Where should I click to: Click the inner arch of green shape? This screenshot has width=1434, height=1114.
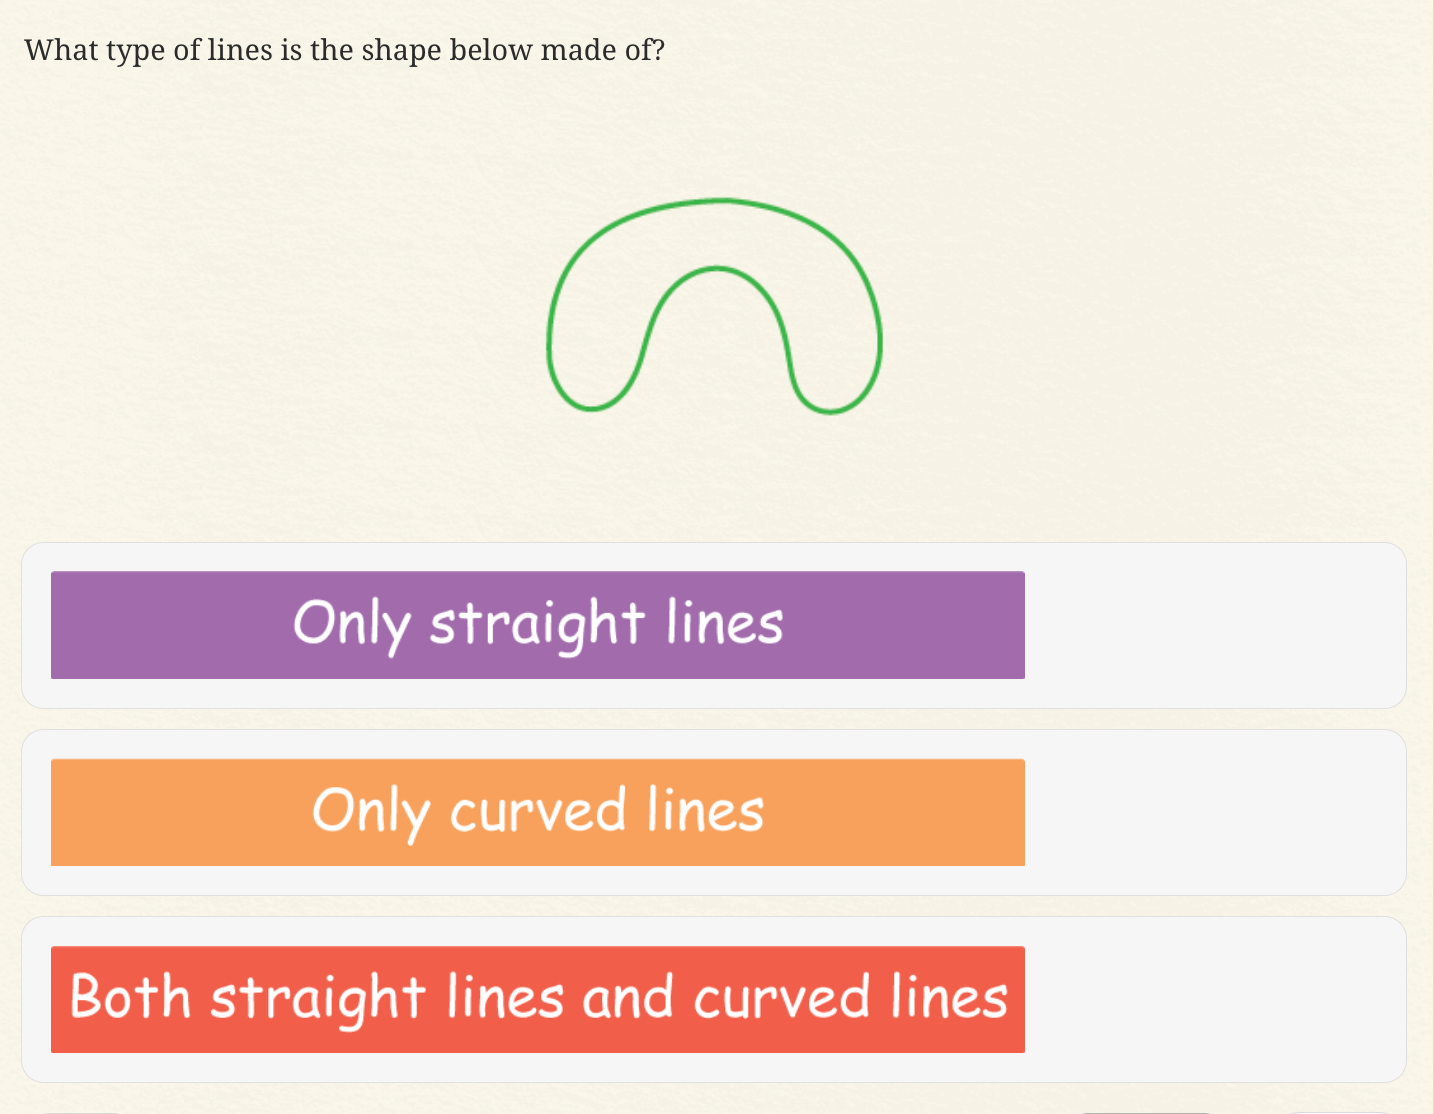(716, 269)
